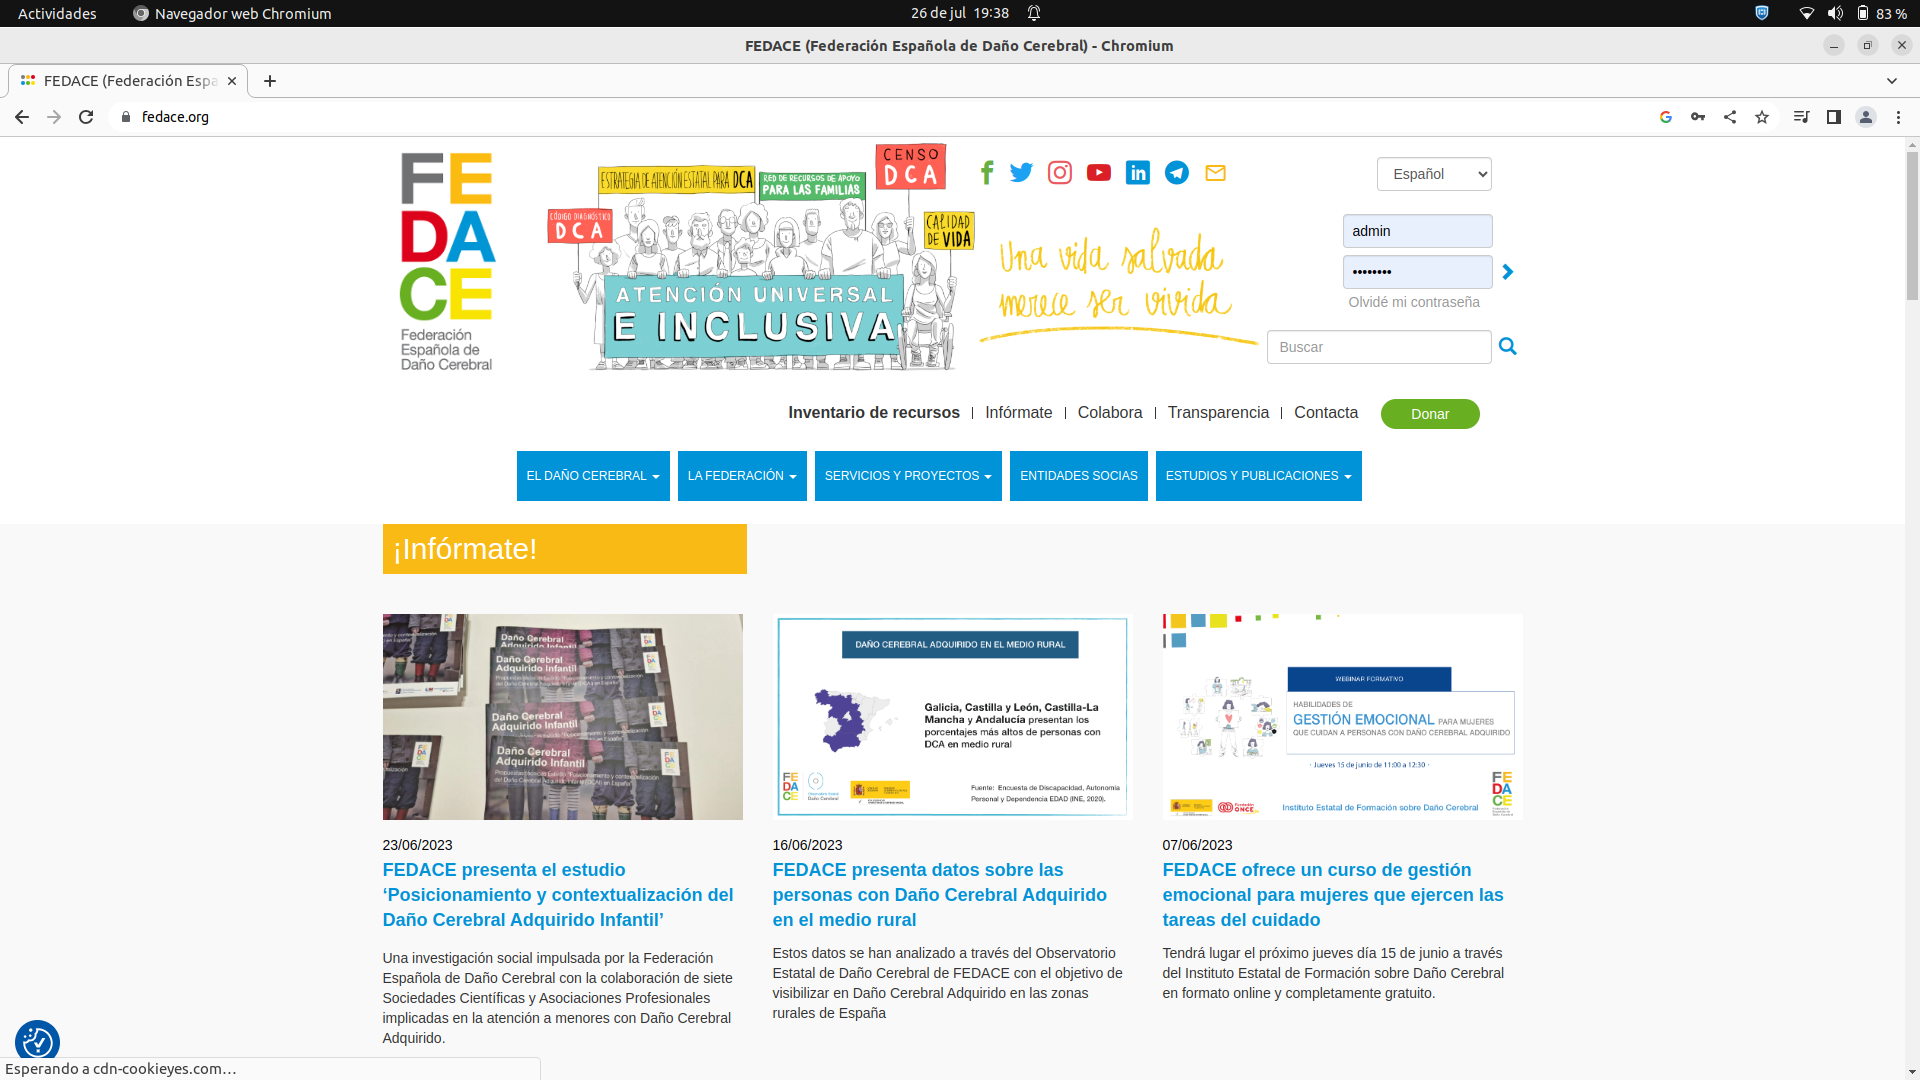Expand Estudios y Publicaciones menu

pos(1258,476)
